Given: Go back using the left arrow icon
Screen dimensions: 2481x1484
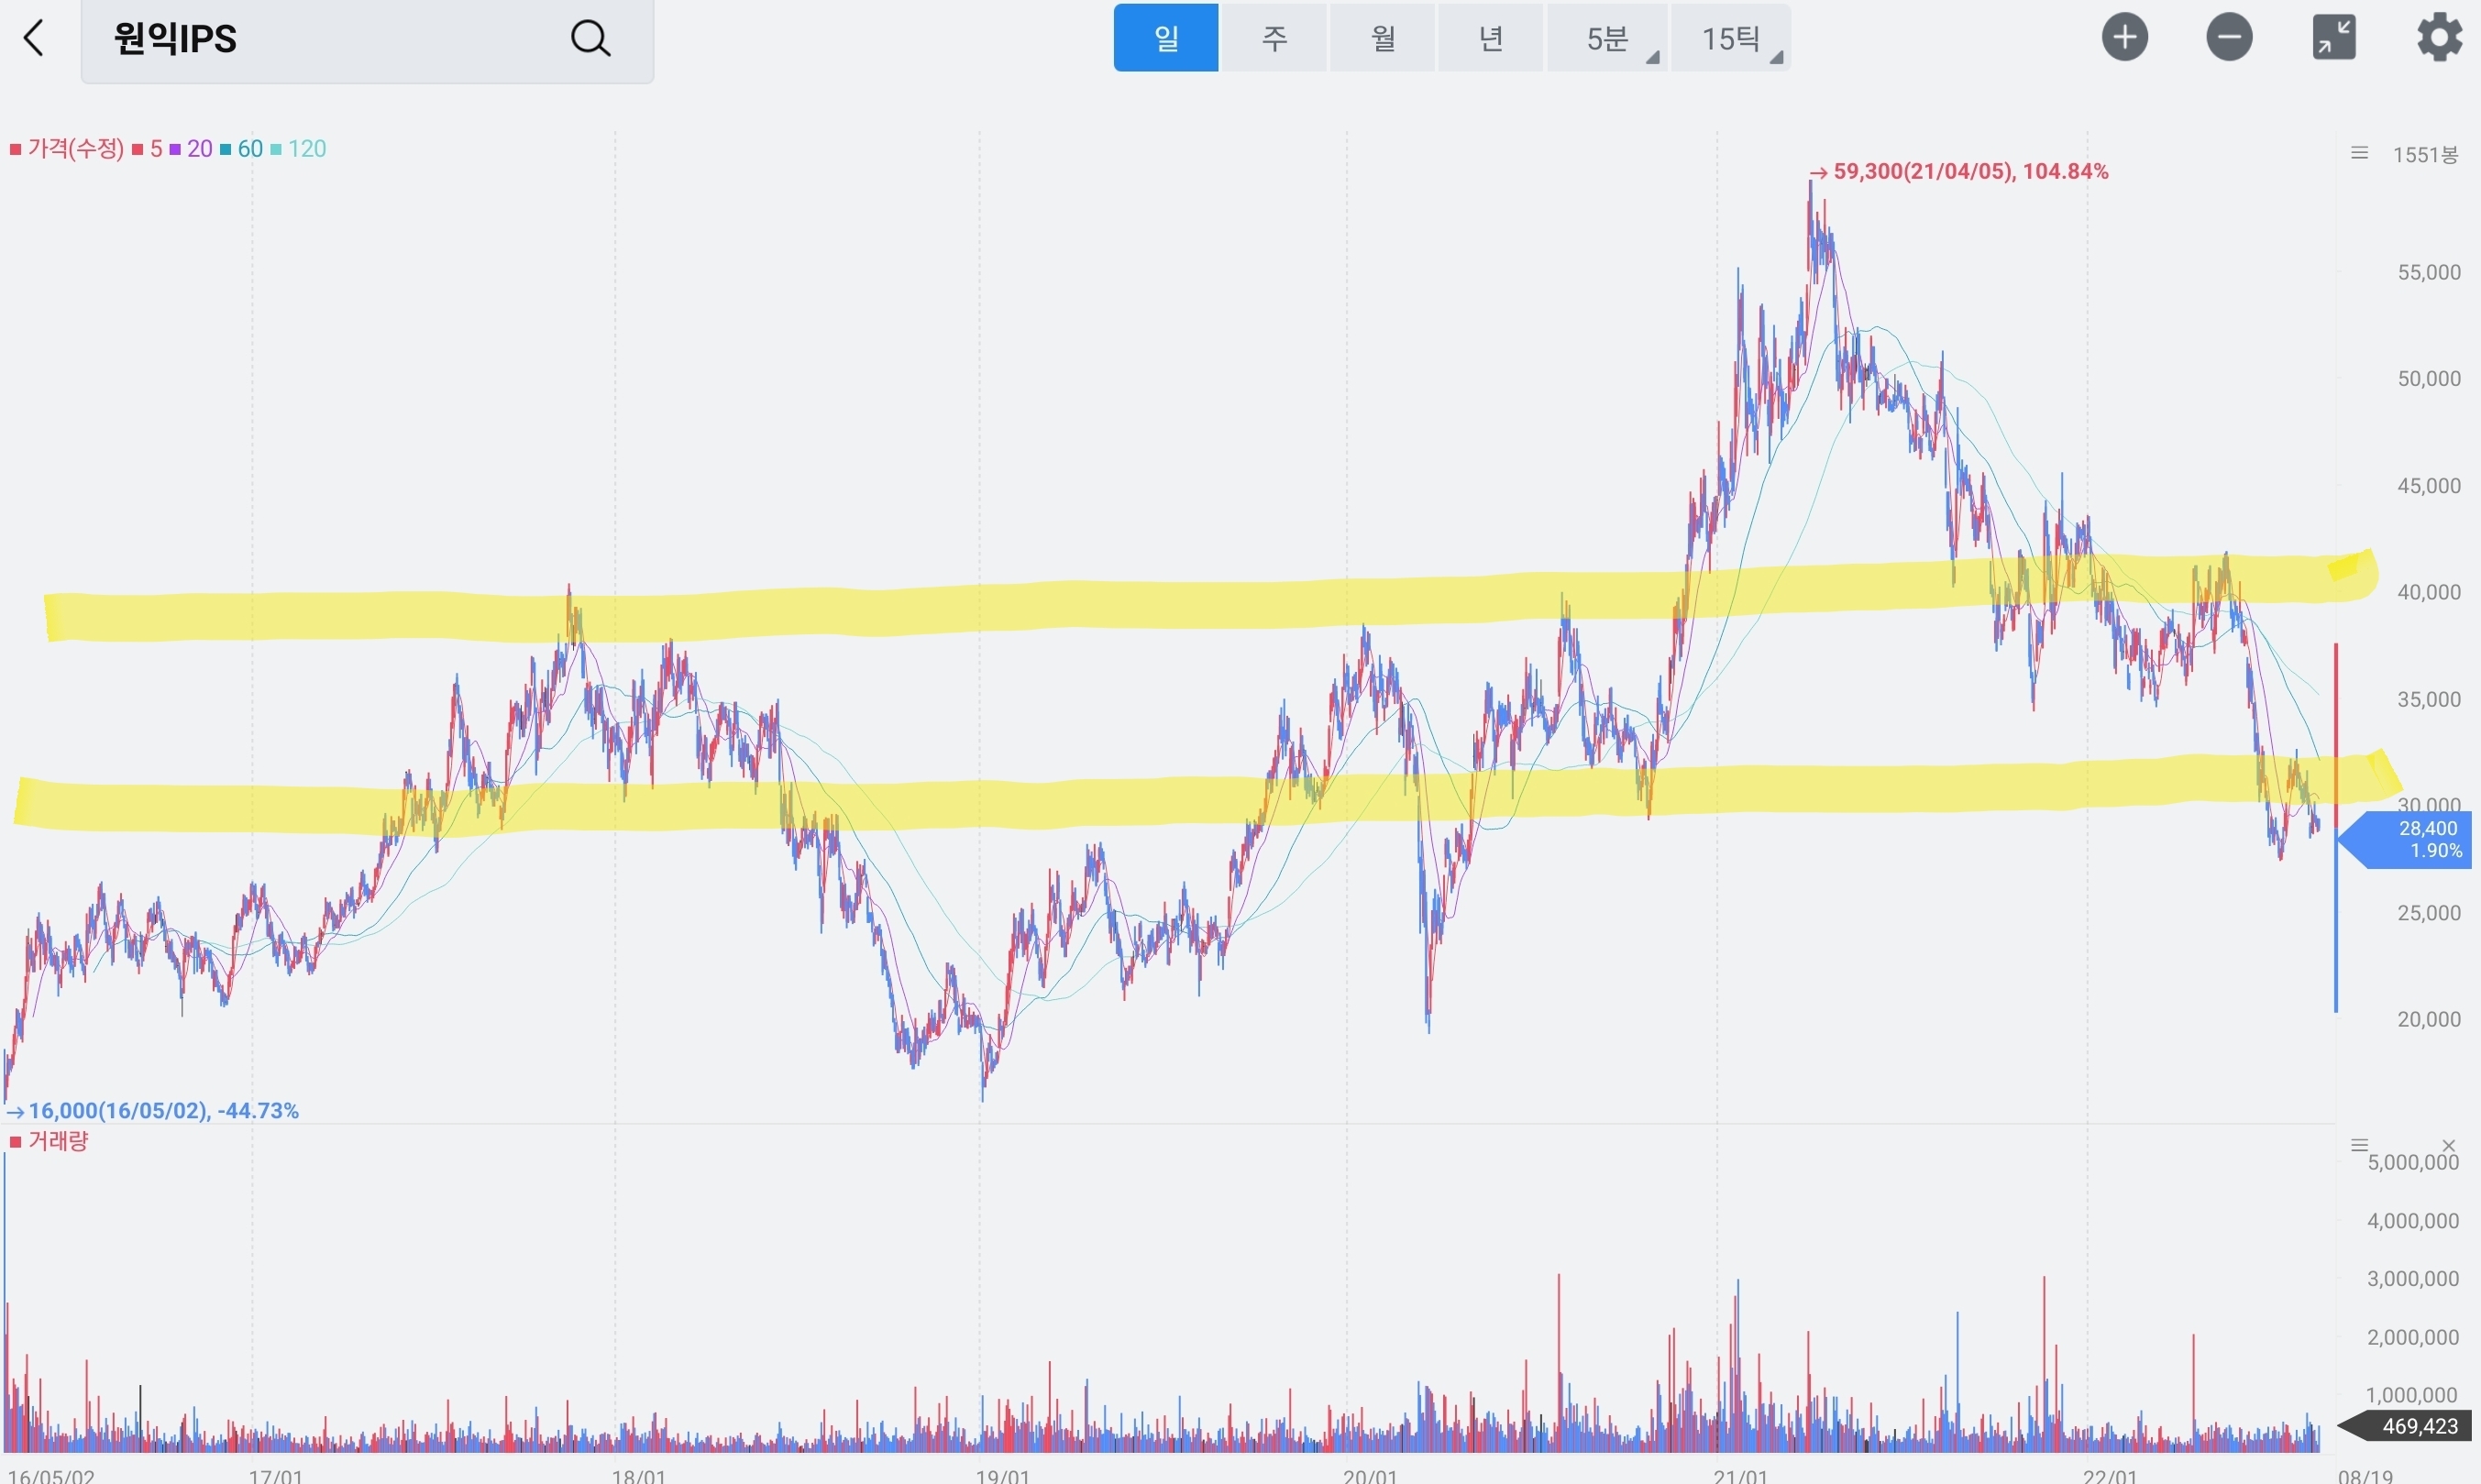Looking at the screenshot, I should [34, 39].
